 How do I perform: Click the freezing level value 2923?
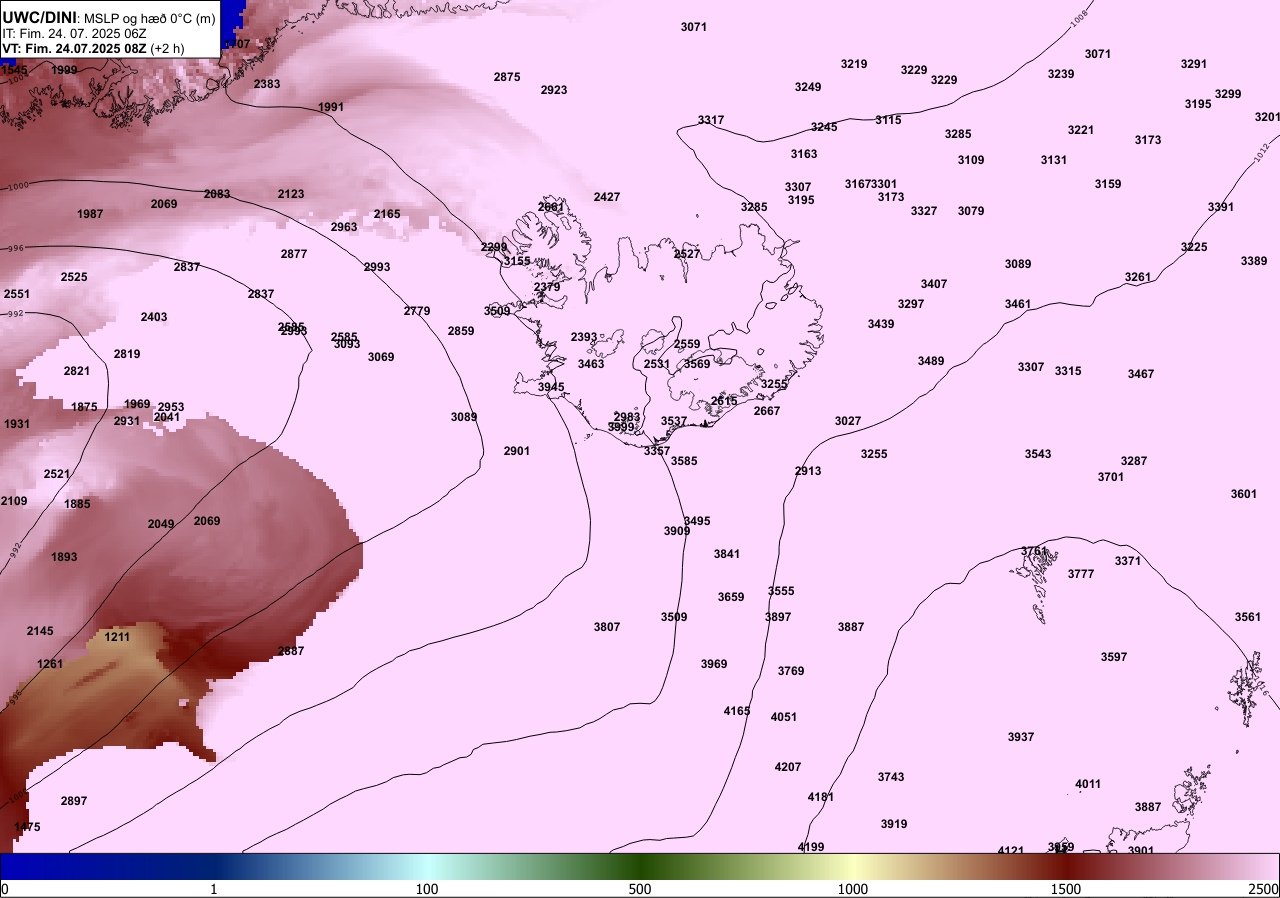coord(554,90)
